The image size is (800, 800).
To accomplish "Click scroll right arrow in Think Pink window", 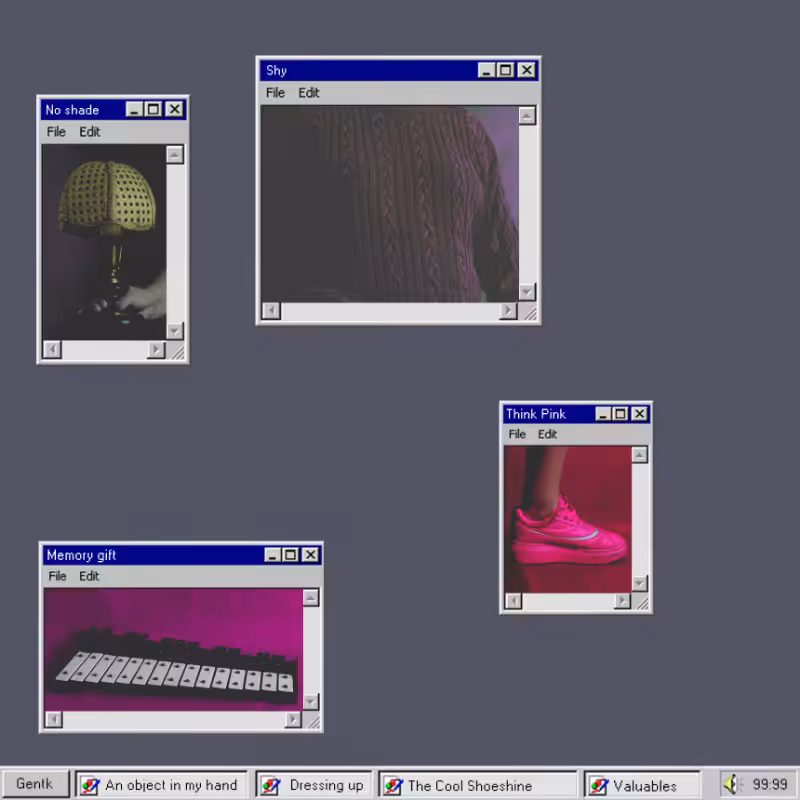I will coord(622,601).
